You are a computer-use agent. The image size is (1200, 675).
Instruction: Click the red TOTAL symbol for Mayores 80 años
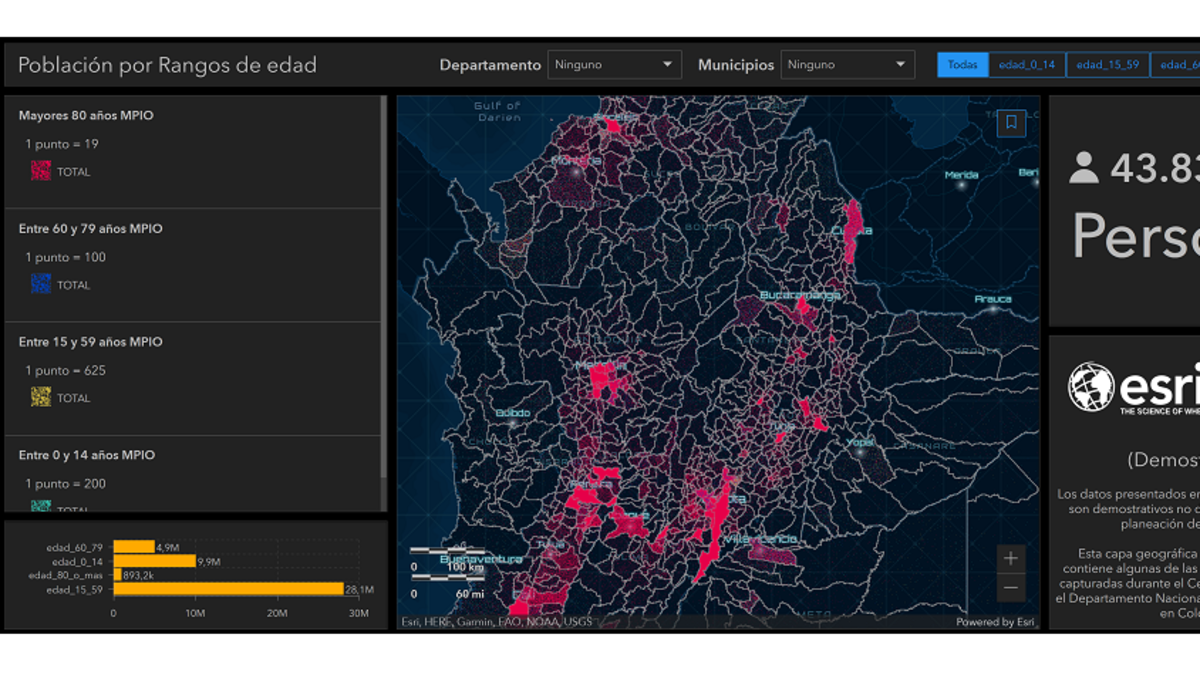40,171
